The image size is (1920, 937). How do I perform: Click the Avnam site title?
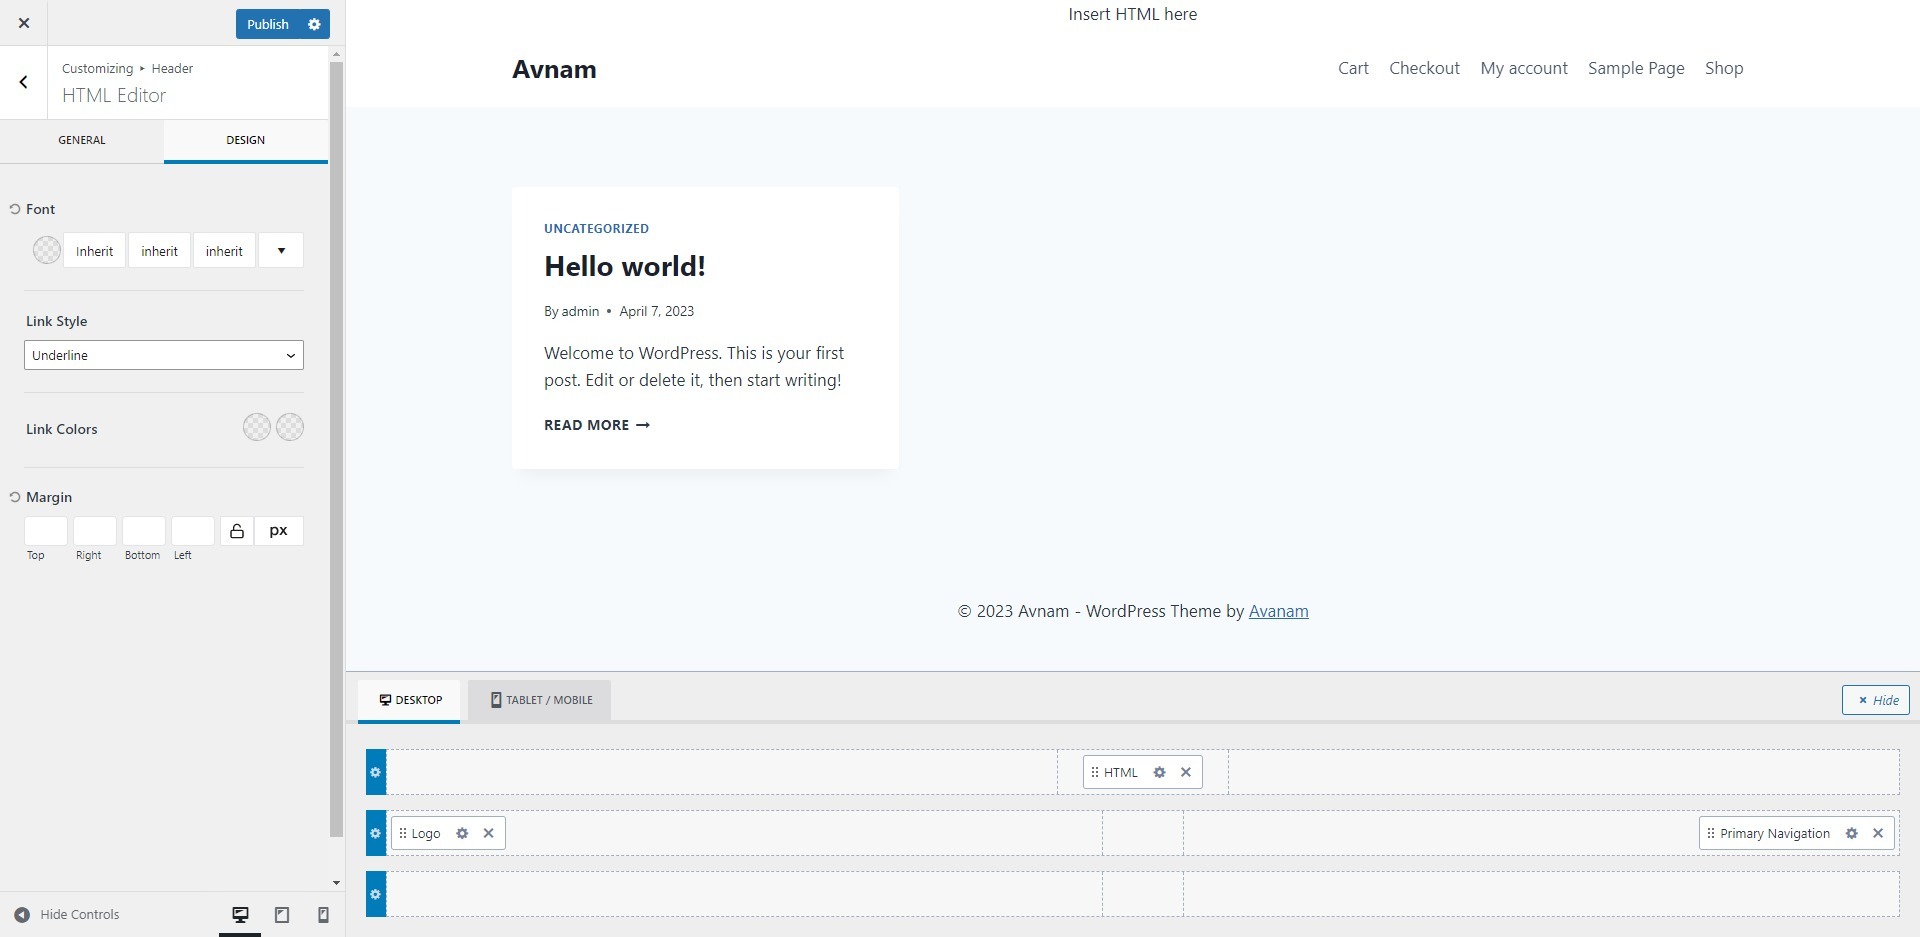554,69
